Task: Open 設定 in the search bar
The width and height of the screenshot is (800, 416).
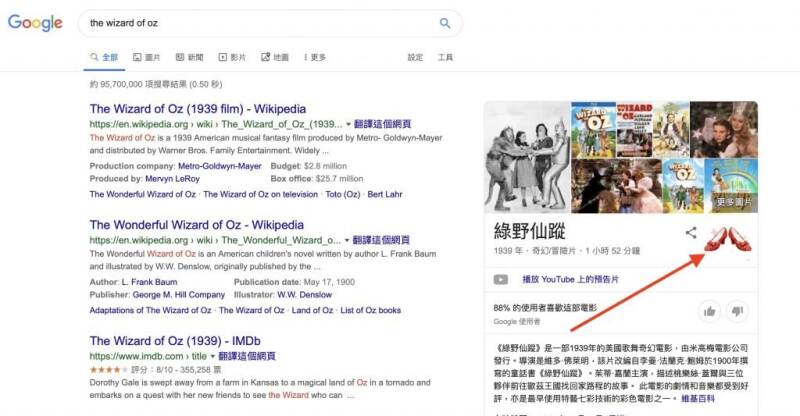Action: (x=415, y=57)
